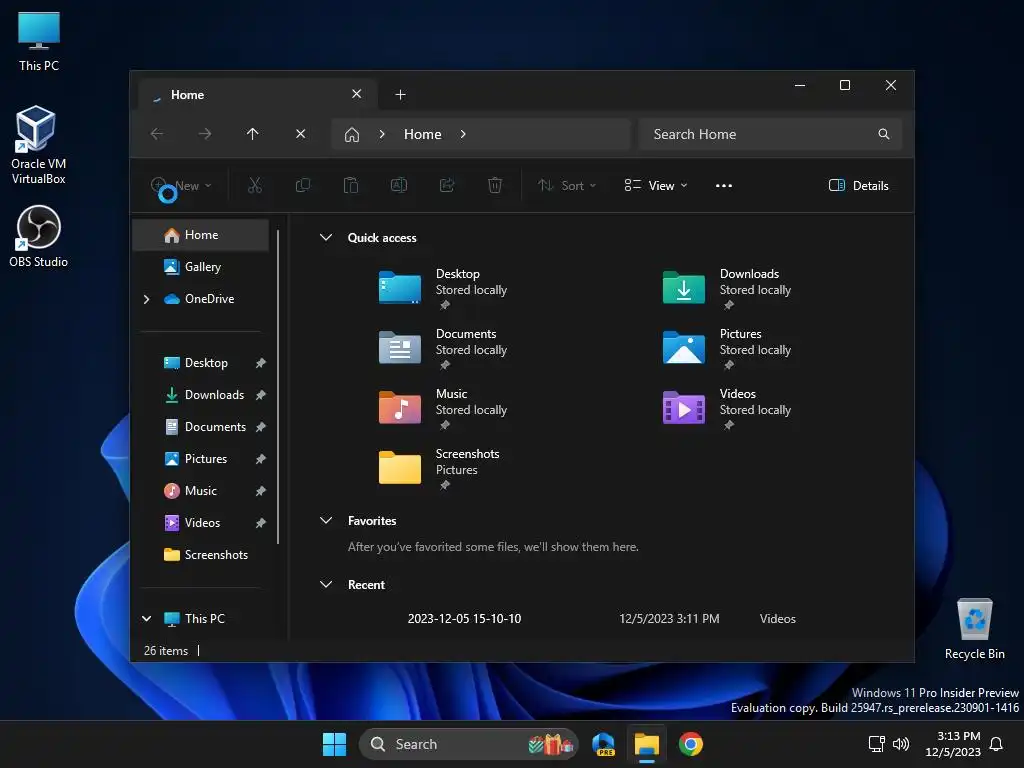Click the taskbar Search box

469,744
